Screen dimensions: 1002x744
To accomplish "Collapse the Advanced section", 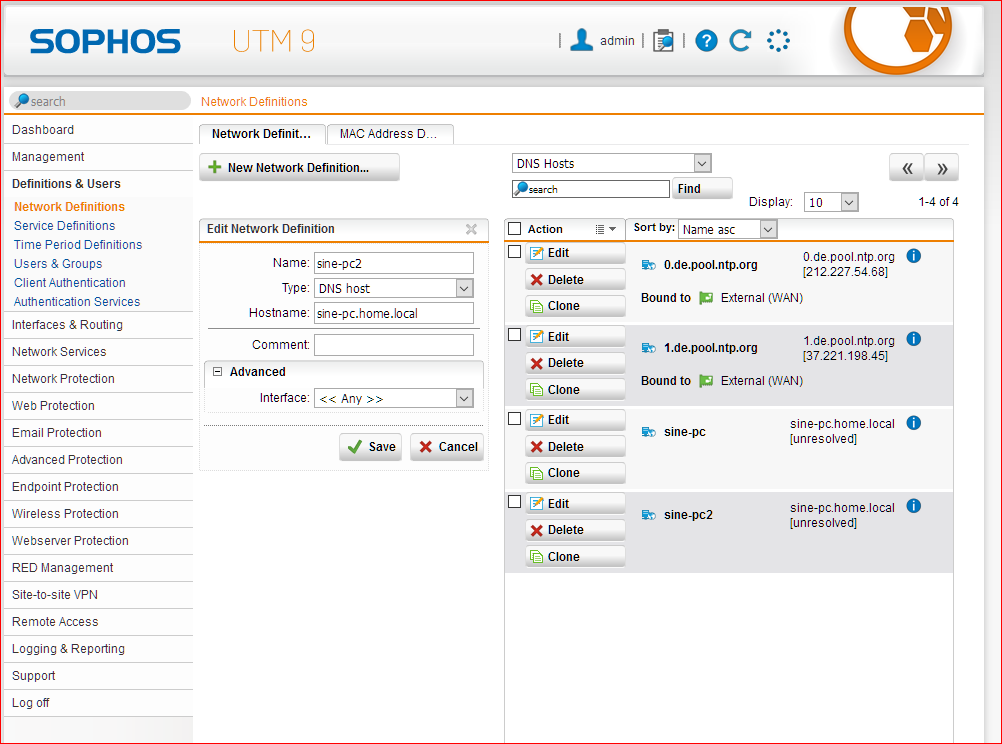I will 217,372.
